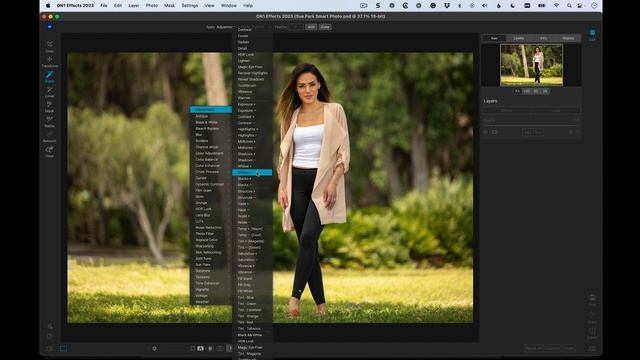The width and height of the screenshot is (640, 360).
Task: Choose Color Balance from the filter list
Action: point(211,159)
